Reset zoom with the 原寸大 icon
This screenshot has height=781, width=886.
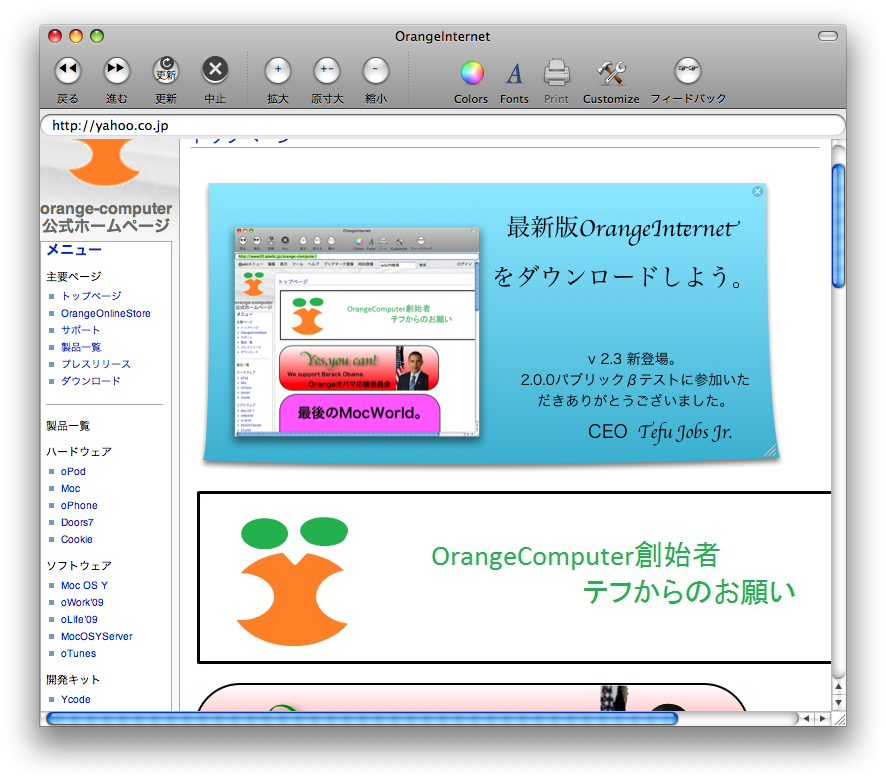[x=327, y=70]
